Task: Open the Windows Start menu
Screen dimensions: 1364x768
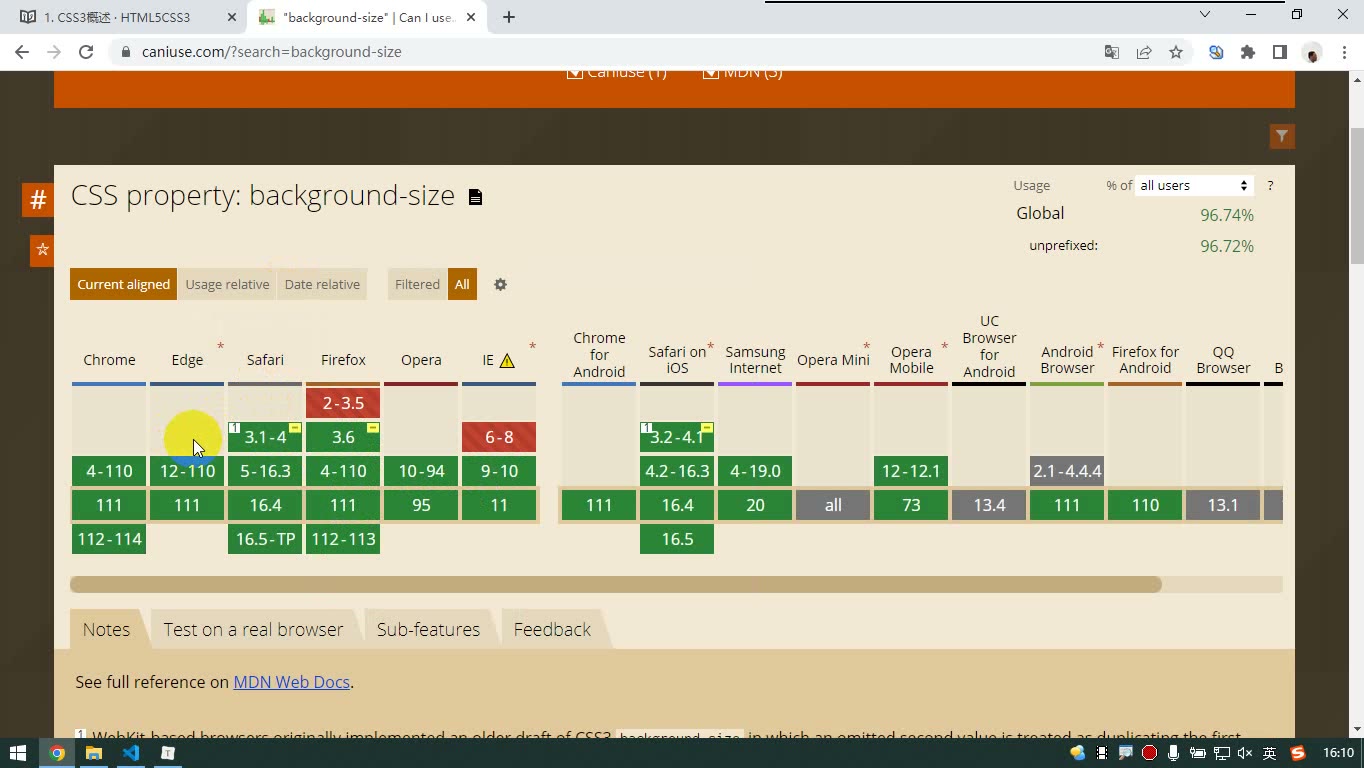Action: point(18,753)
